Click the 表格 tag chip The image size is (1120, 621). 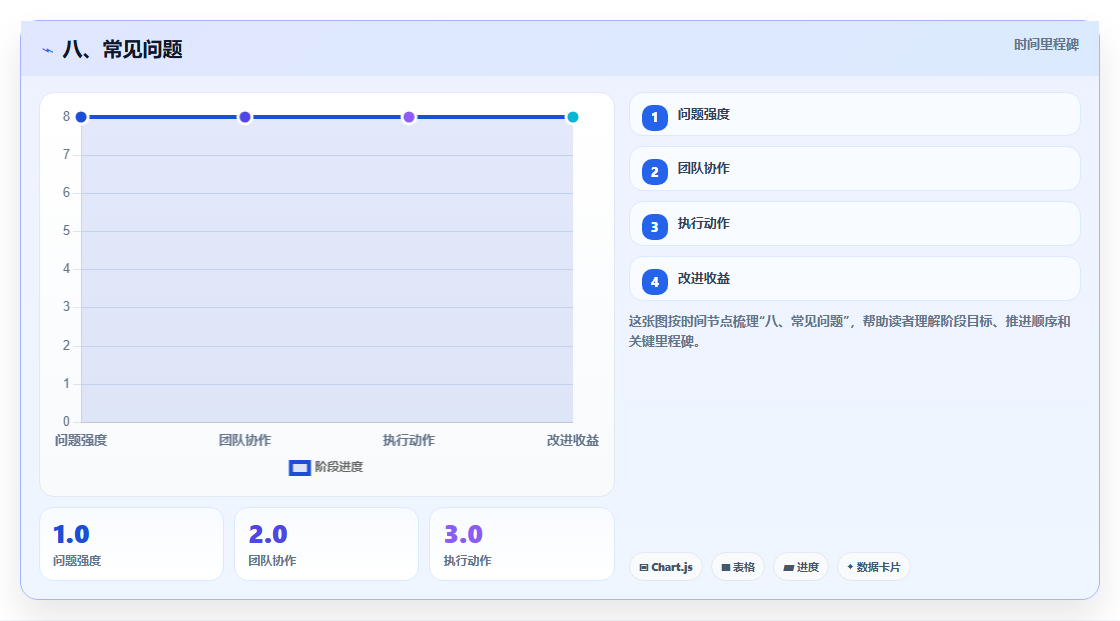pos(738,567)
